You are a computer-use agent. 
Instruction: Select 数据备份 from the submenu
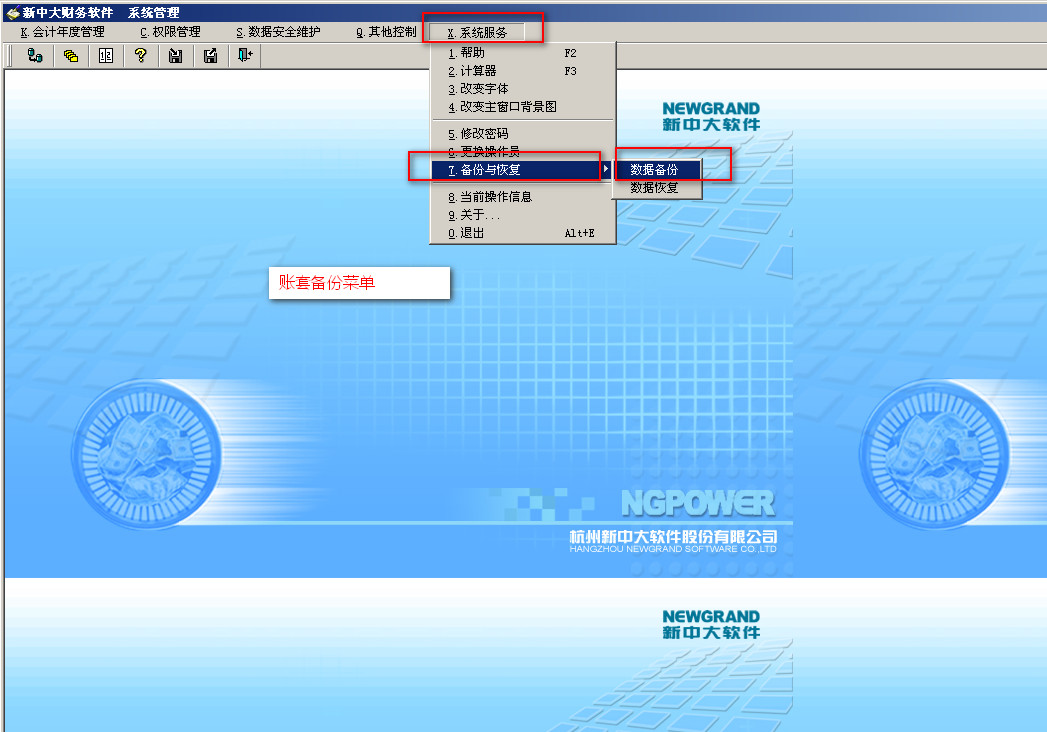click(x=654, y=170)
